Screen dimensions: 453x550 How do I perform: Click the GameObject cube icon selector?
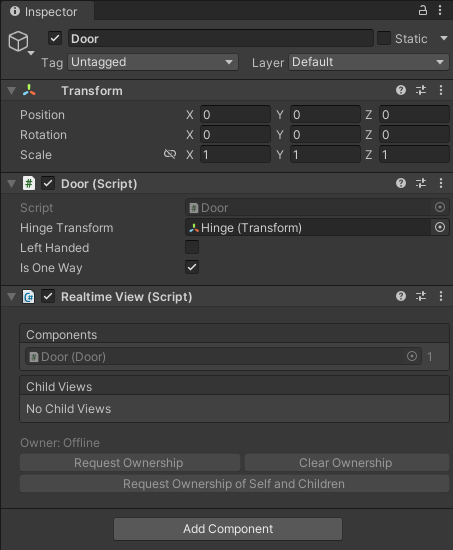point(21,42)
